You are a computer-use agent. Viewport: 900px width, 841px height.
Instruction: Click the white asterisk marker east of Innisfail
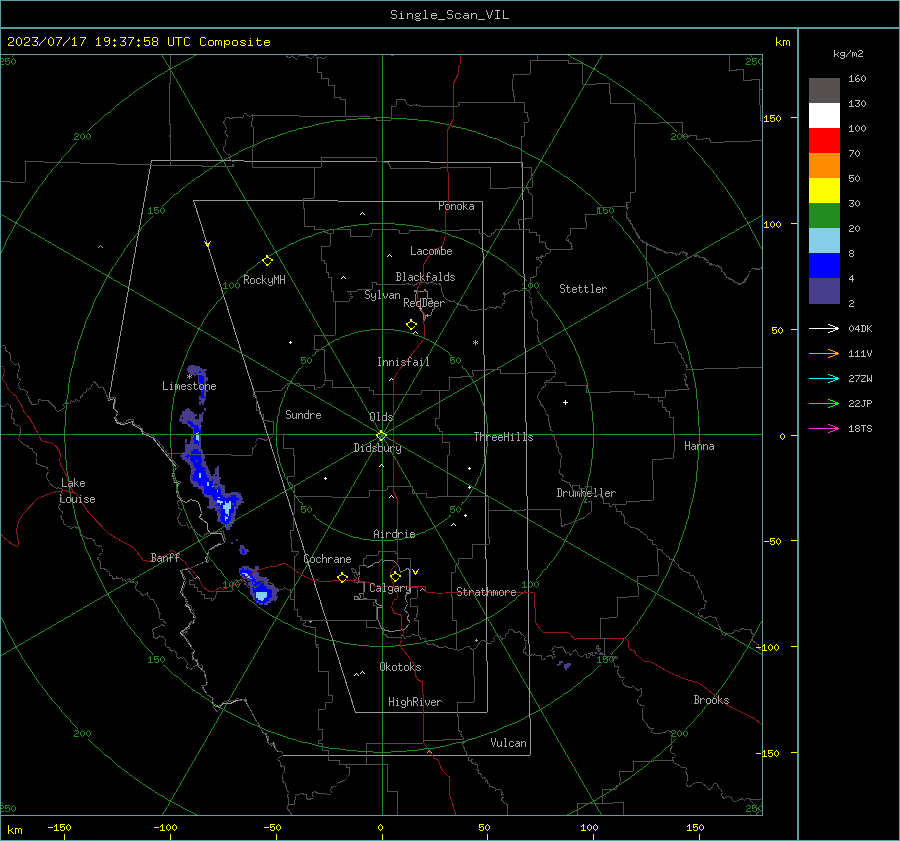pos(475,343)
